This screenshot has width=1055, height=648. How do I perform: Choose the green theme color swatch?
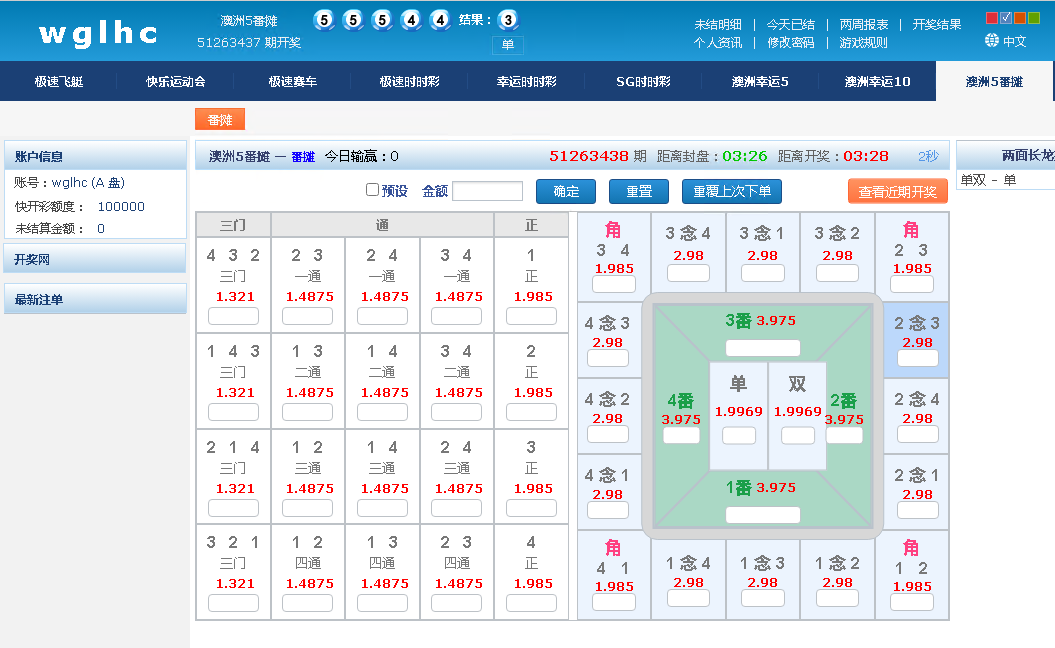1034,17
